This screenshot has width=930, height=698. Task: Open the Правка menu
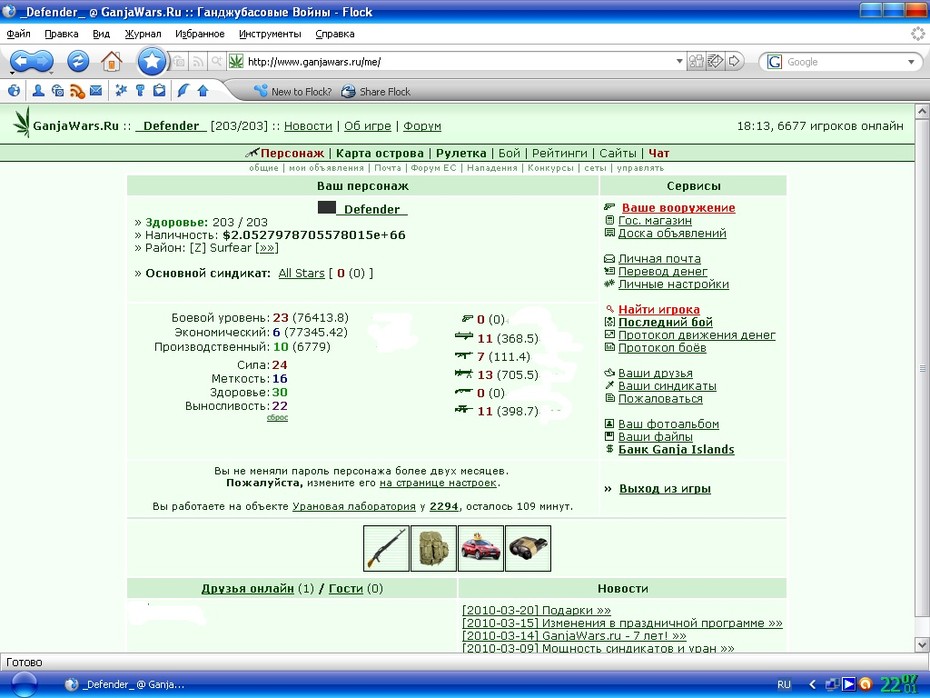tap(61, 34)
